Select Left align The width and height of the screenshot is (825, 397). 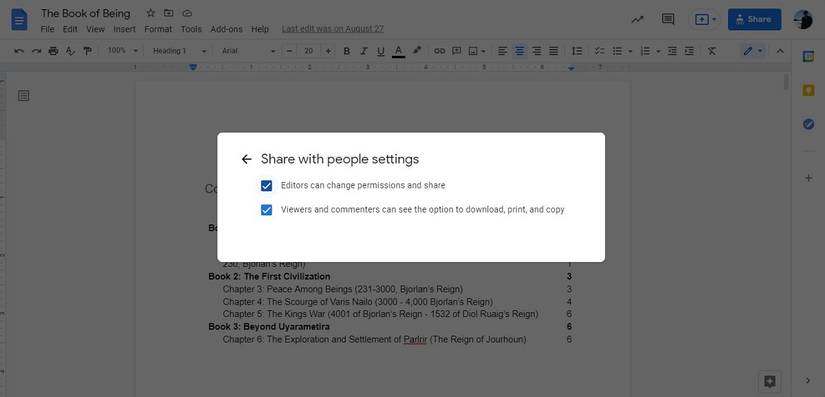(503, 51)
